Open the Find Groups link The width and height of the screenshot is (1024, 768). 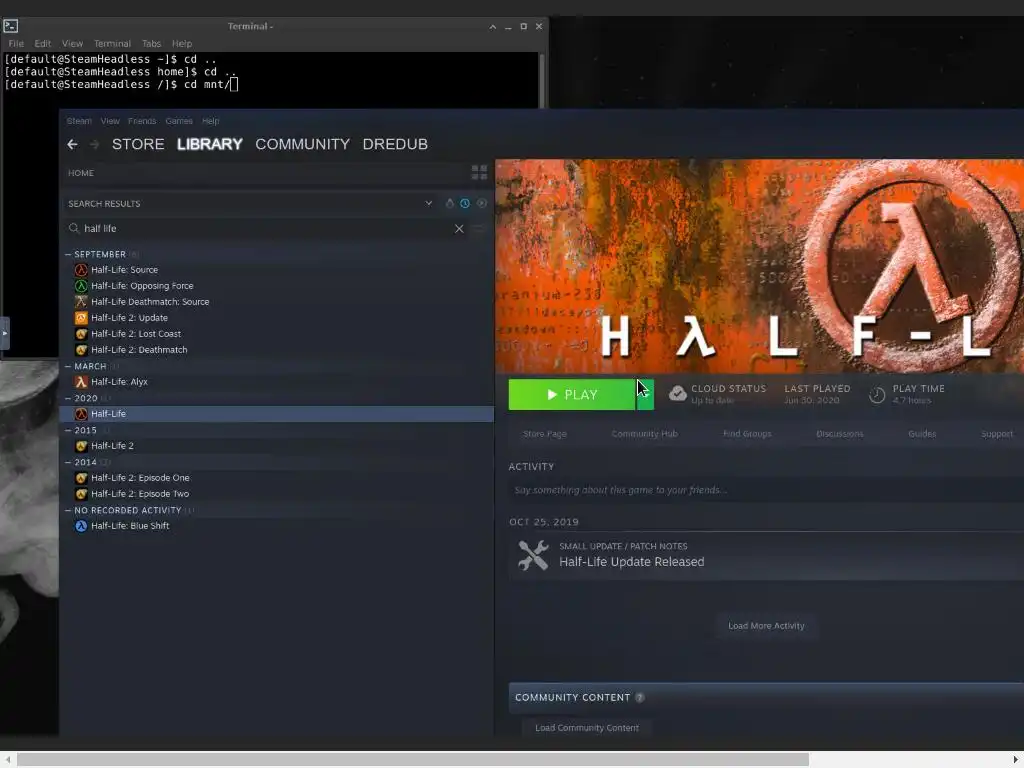[747, 434]
